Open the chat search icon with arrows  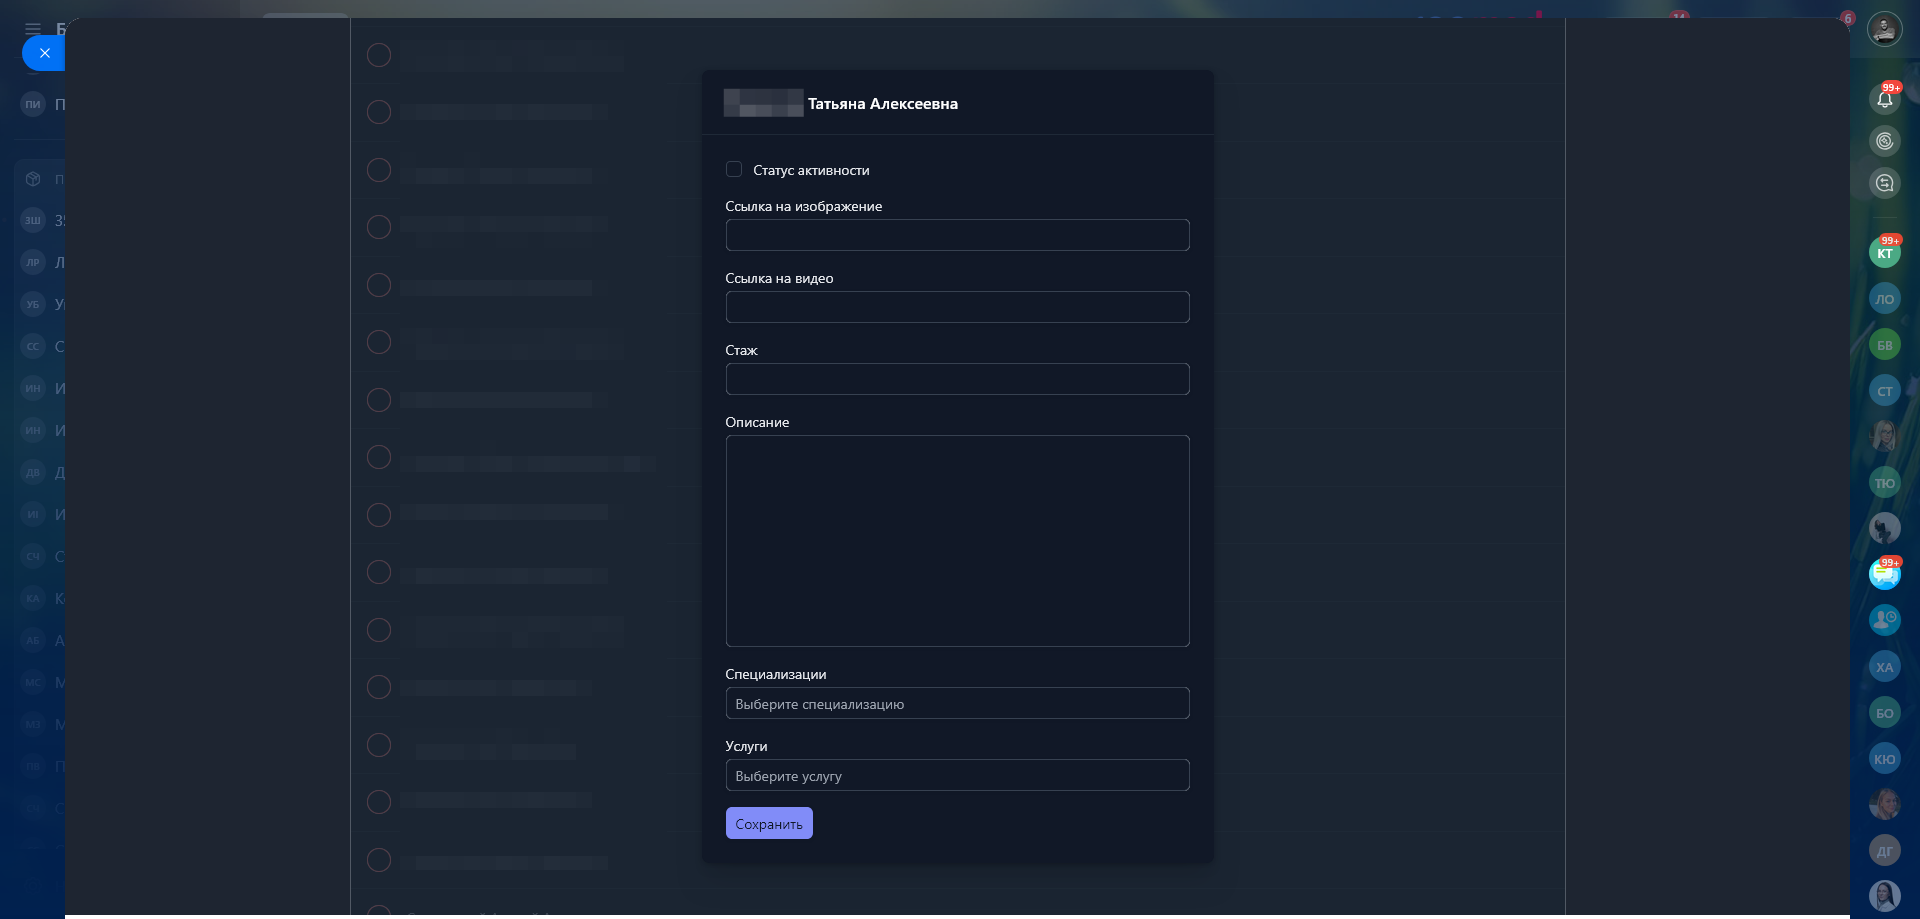[1884, 183]
